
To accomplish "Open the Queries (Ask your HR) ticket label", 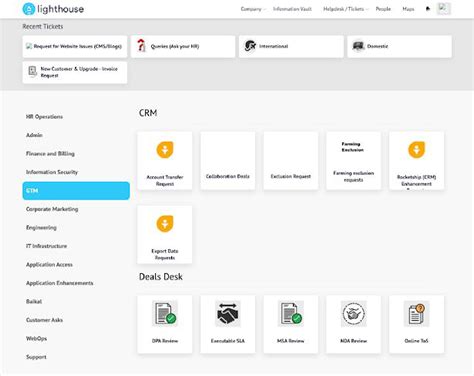I will coord(175,46).
